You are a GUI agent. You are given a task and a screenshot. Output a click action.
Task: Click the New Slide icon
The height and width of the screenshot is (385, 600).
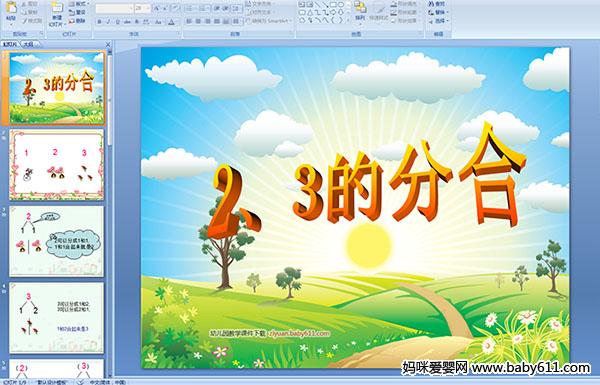[57, 8]
